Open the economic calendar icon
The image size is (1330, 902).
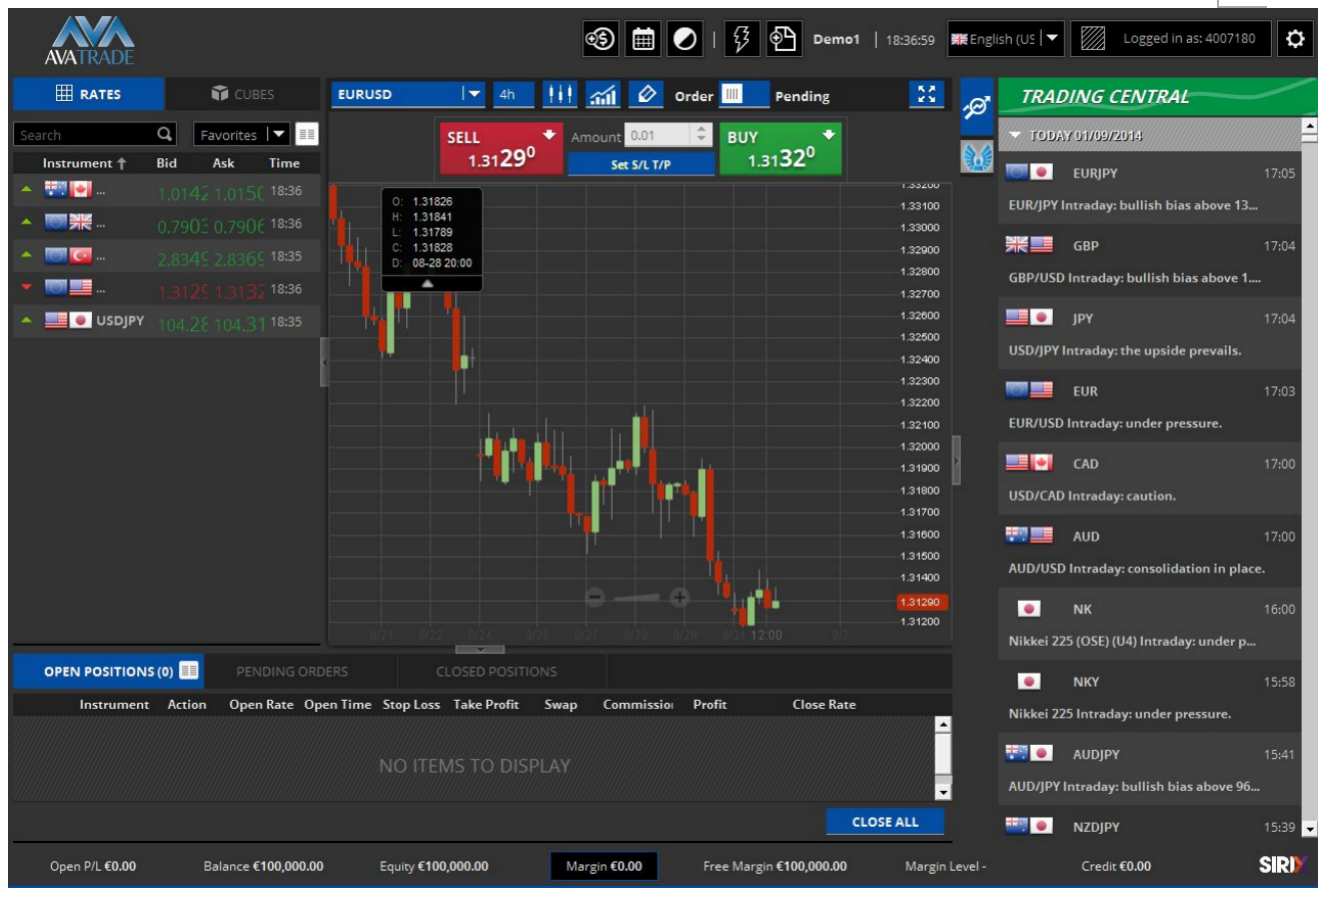tap(643, 39)
